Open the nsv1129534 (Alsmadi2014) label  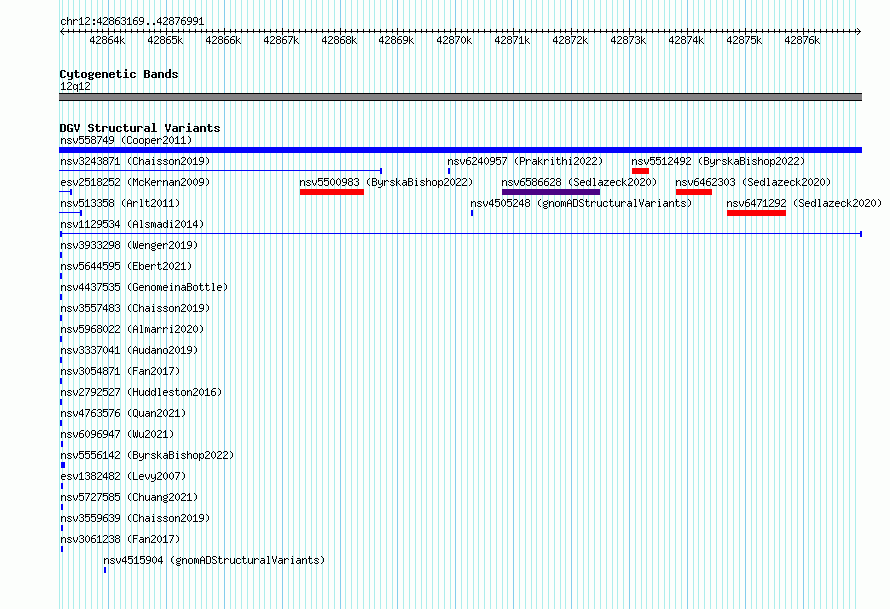132,224
